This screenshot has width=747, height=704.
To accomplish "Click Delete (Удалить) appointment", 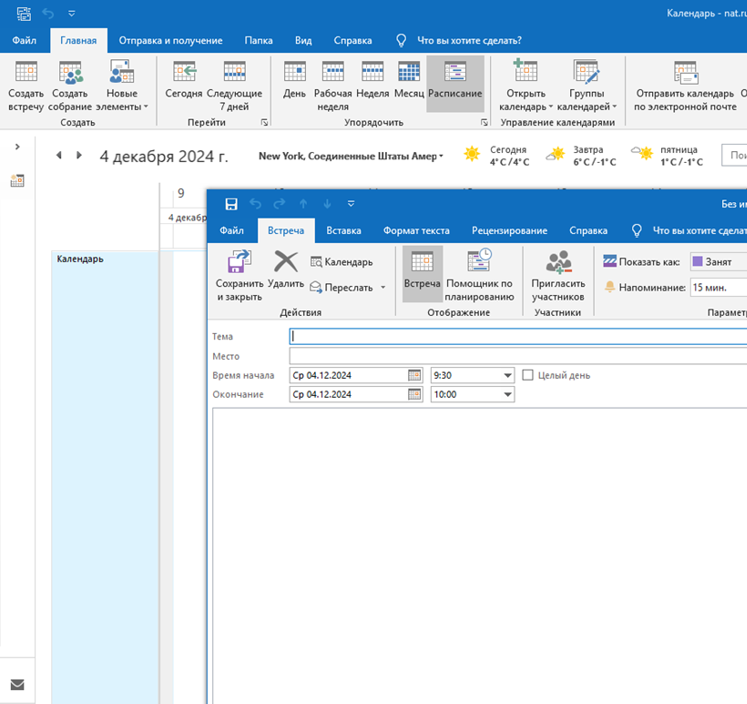I will click(x=286, y=270).
